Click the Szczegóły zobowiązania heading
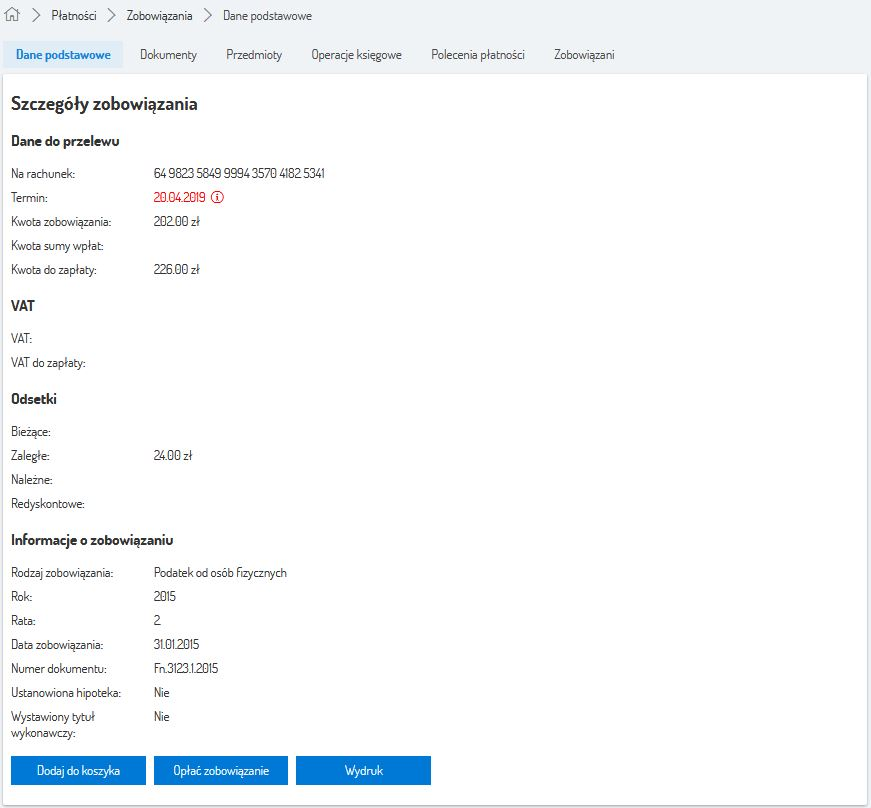Viewport: 871px width, 808px height. point(104,104)
